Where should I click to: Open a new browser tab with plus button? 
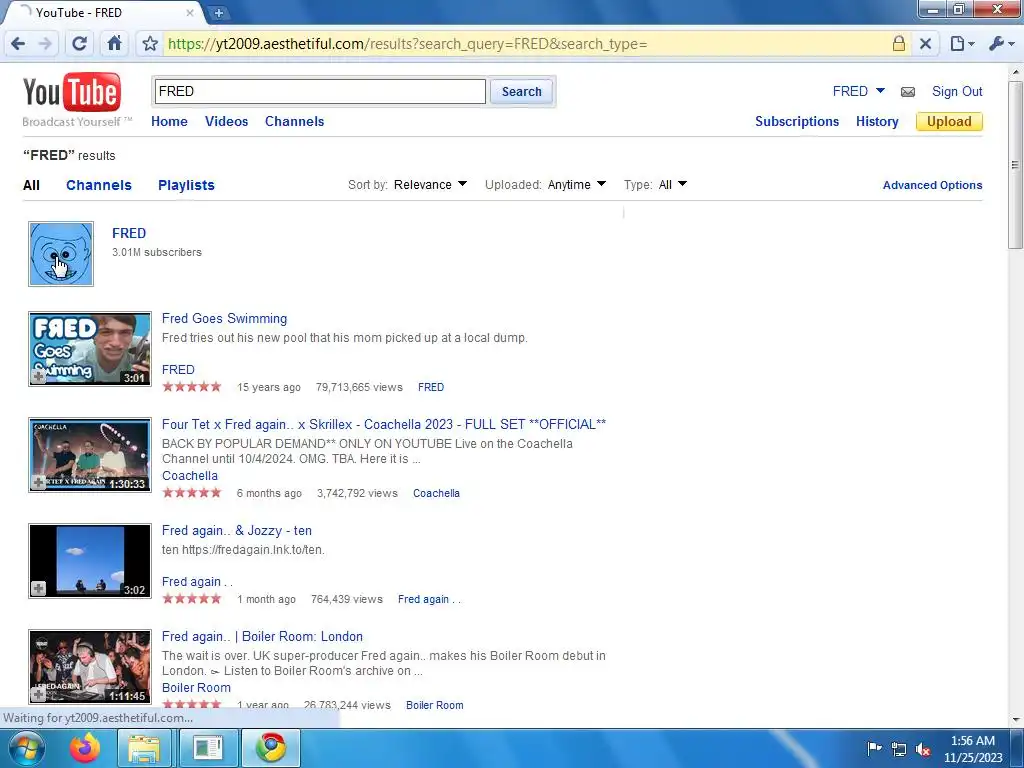(218, 12)
